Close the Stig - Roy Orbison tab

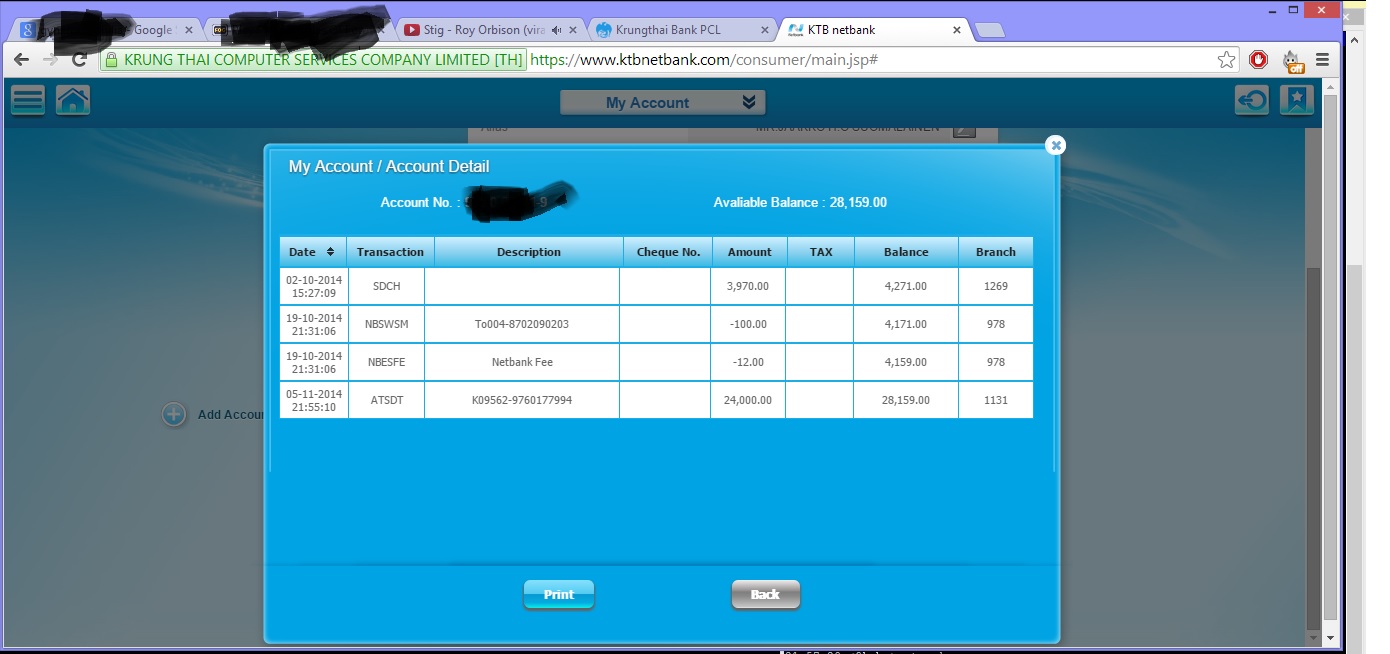tap(572, 30)
